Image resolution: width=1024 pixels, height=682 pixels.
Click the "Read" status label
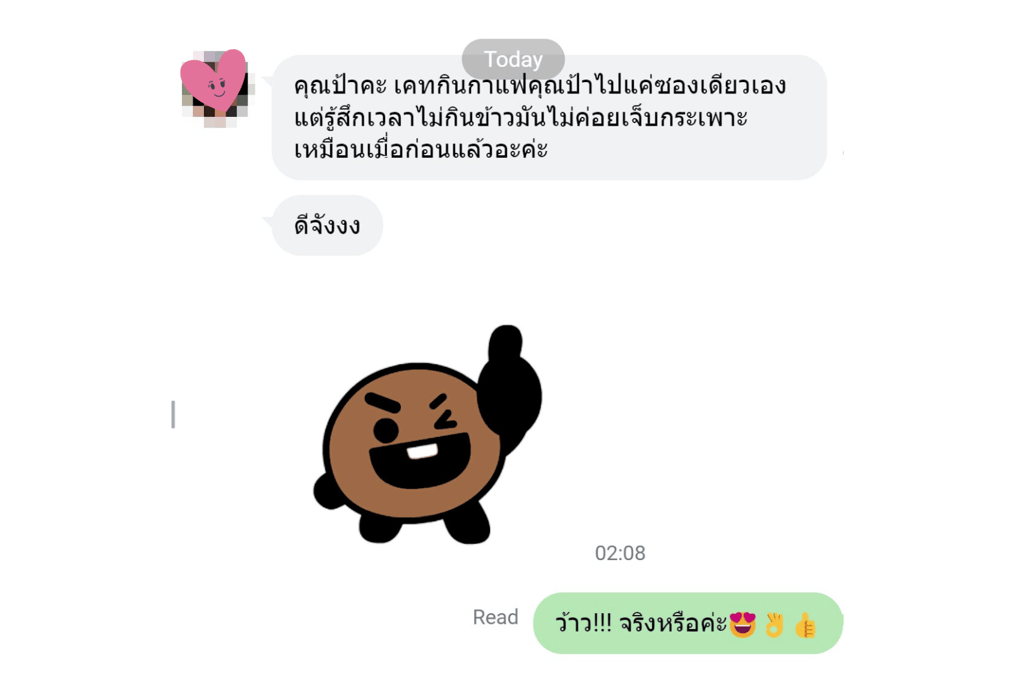point(496,617)
